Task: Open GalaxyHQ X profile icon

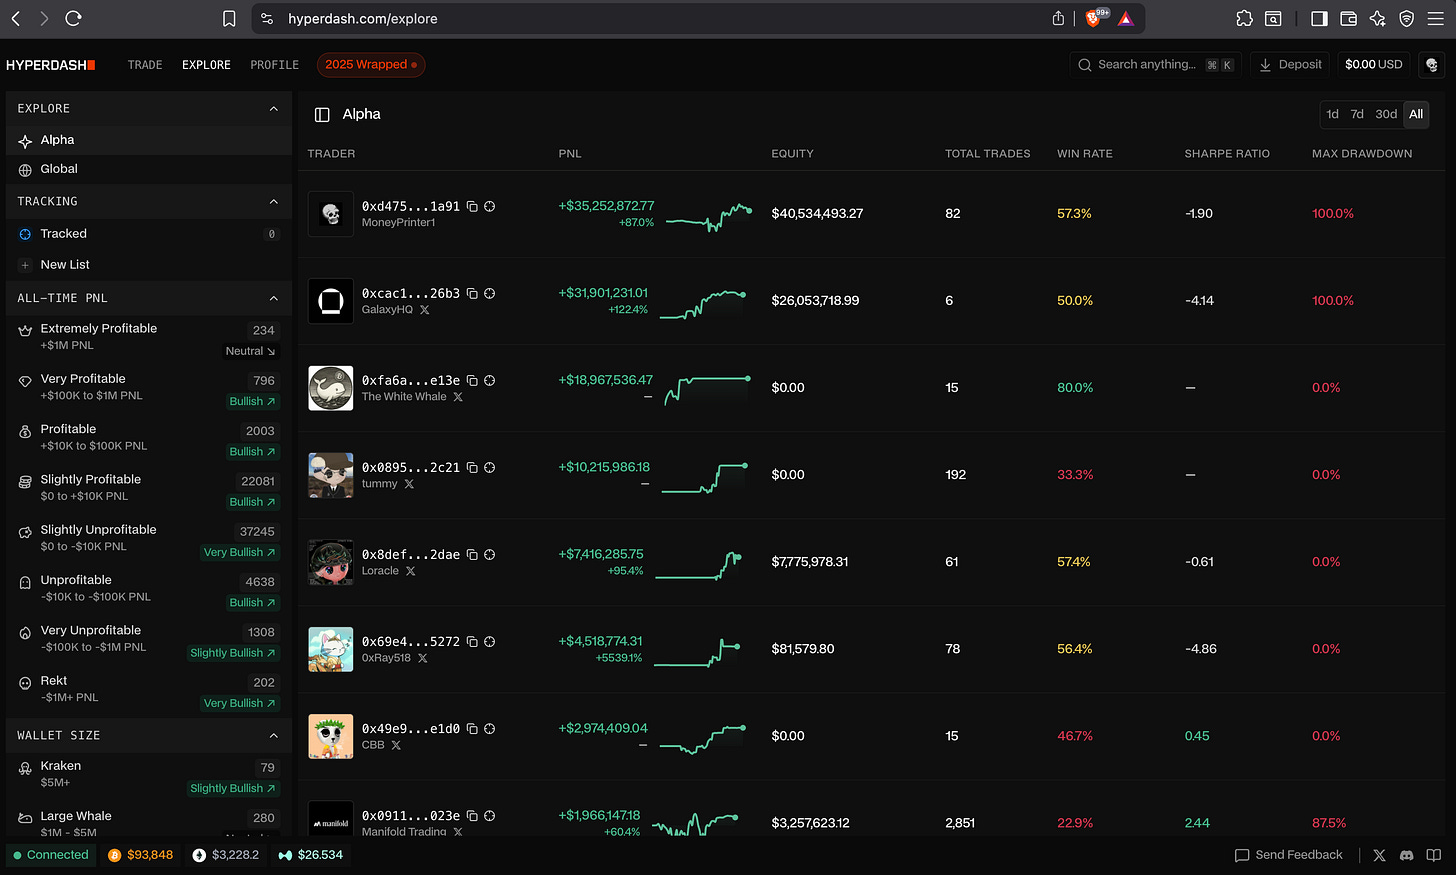Action: (x=425, y=310)
